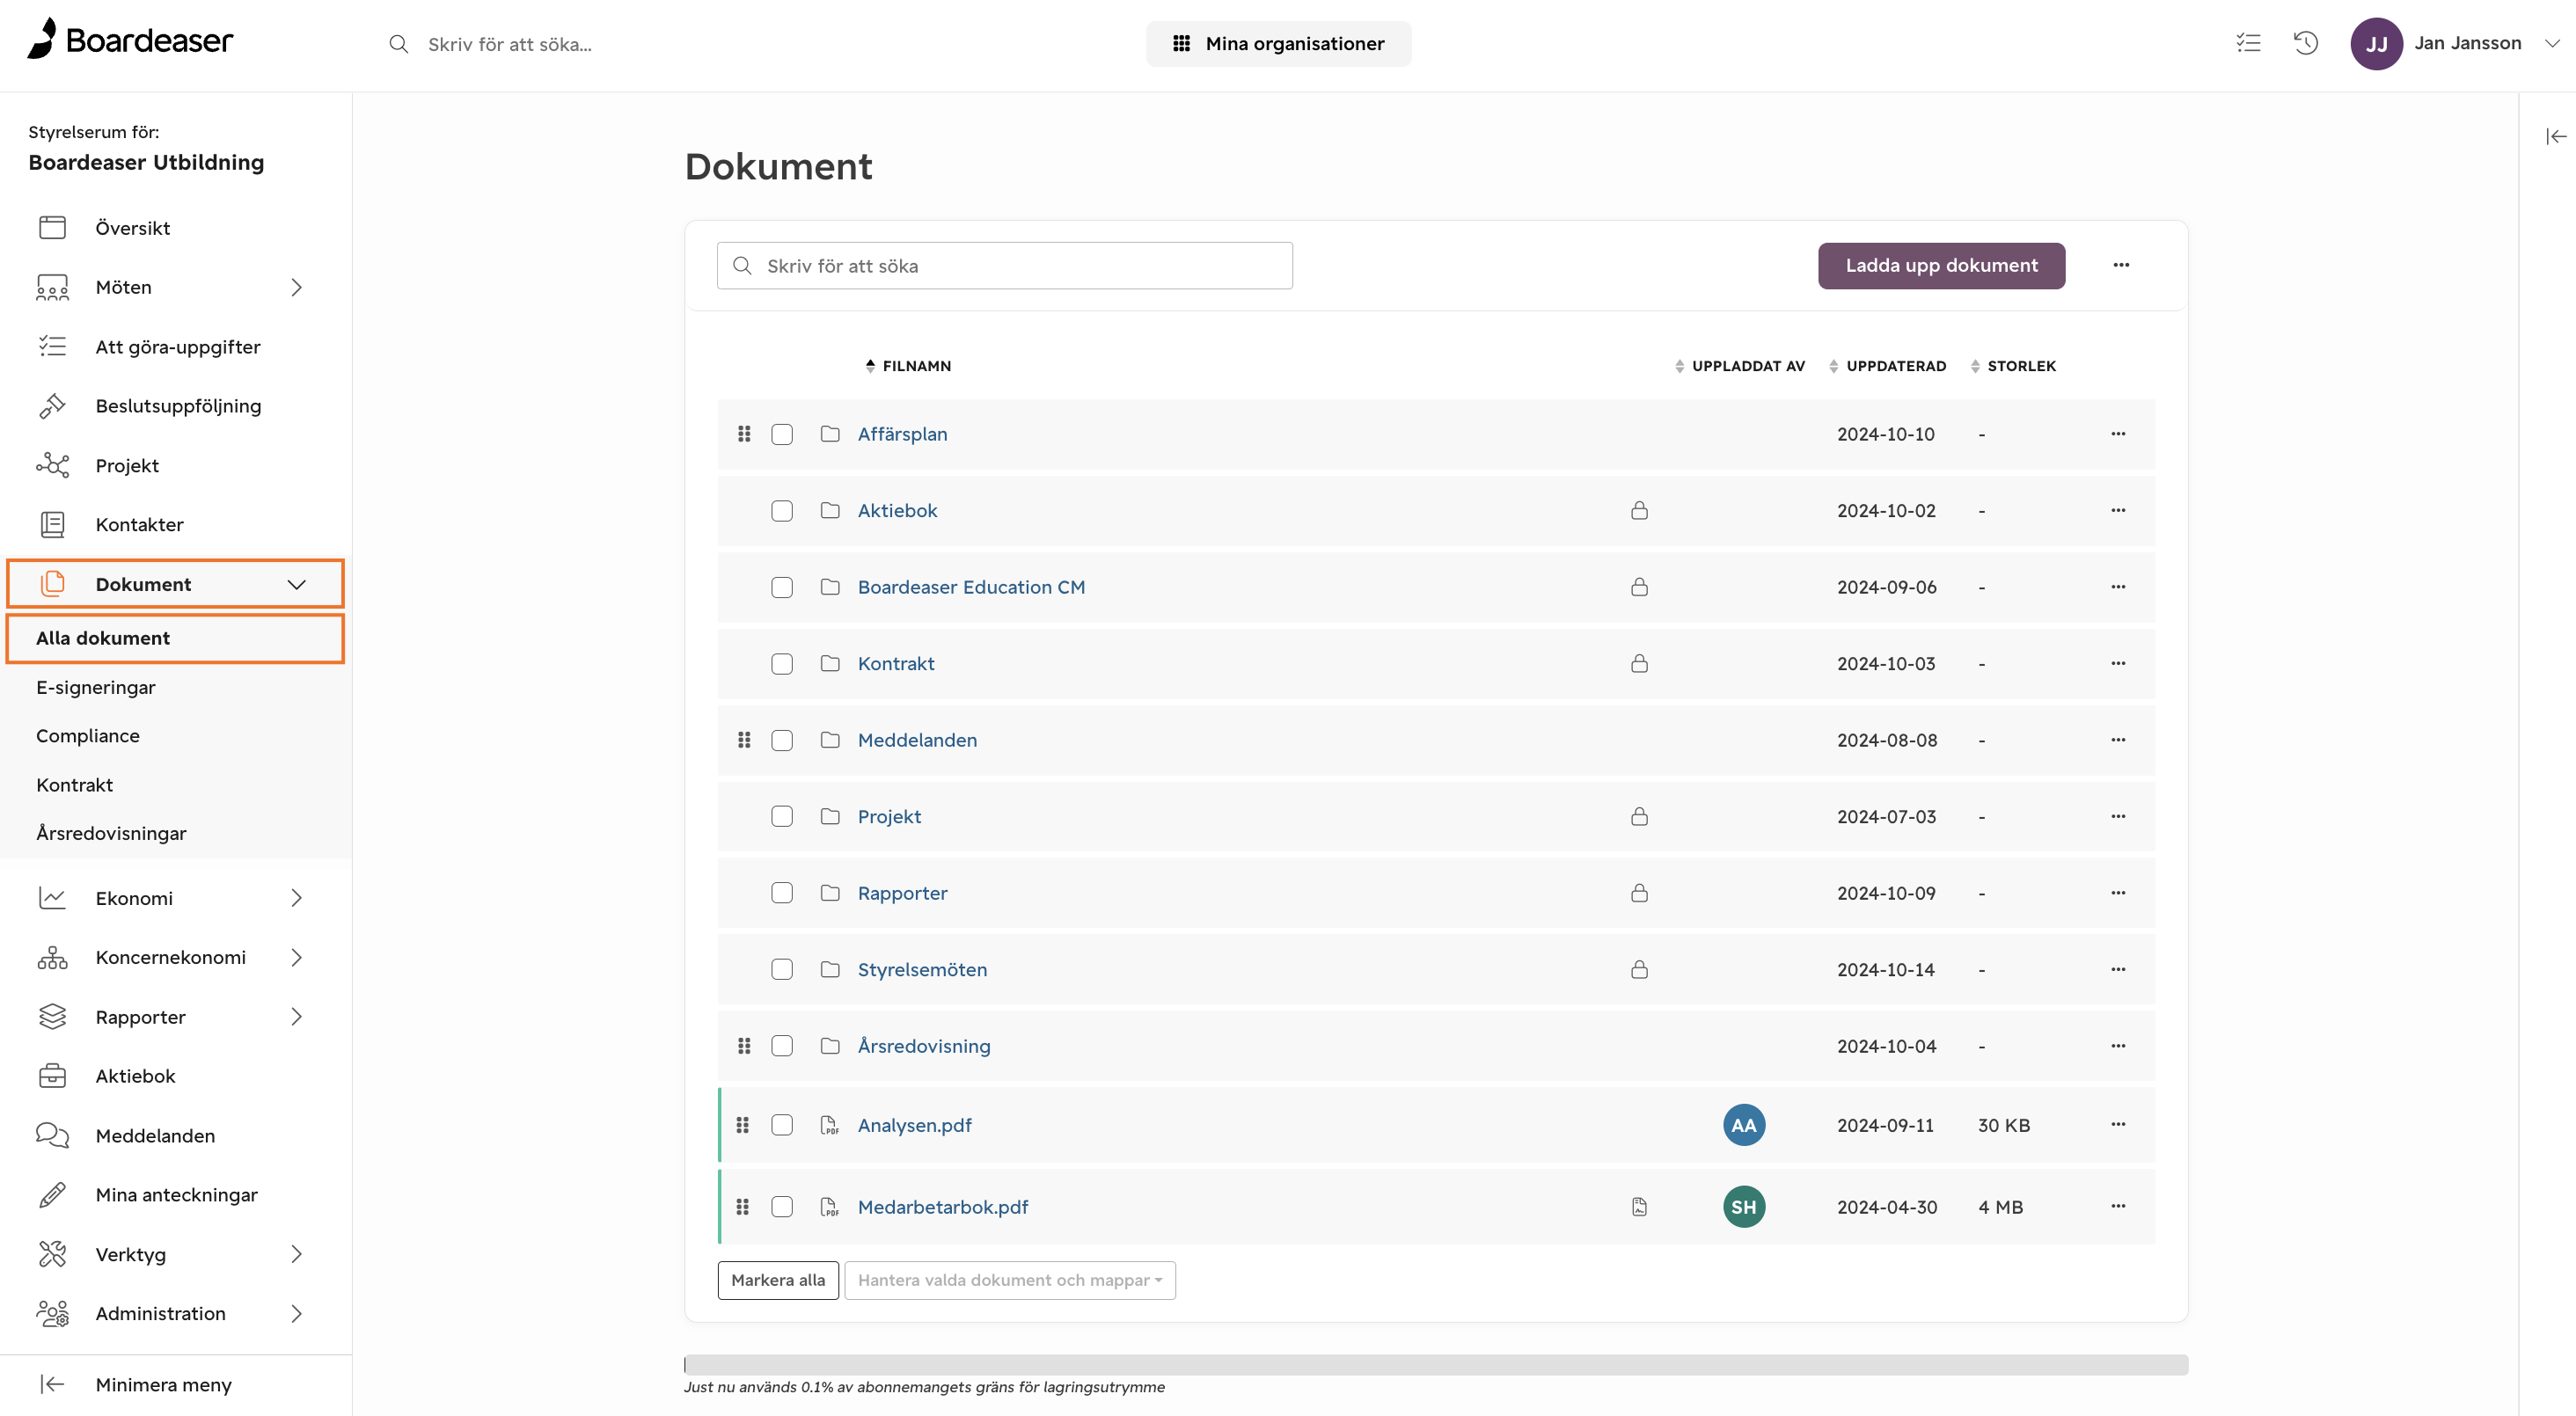Check the Analysen.pdf checkbox
Screen dimensions: 2576x1416
pos(782,1124)
